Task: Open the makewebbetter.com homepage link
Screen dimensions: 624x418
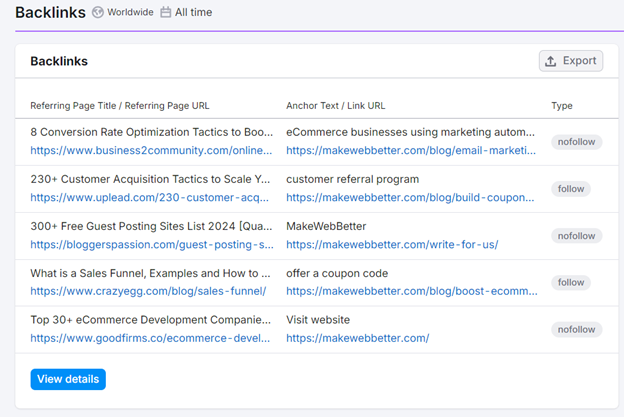Action: point(358,338)
